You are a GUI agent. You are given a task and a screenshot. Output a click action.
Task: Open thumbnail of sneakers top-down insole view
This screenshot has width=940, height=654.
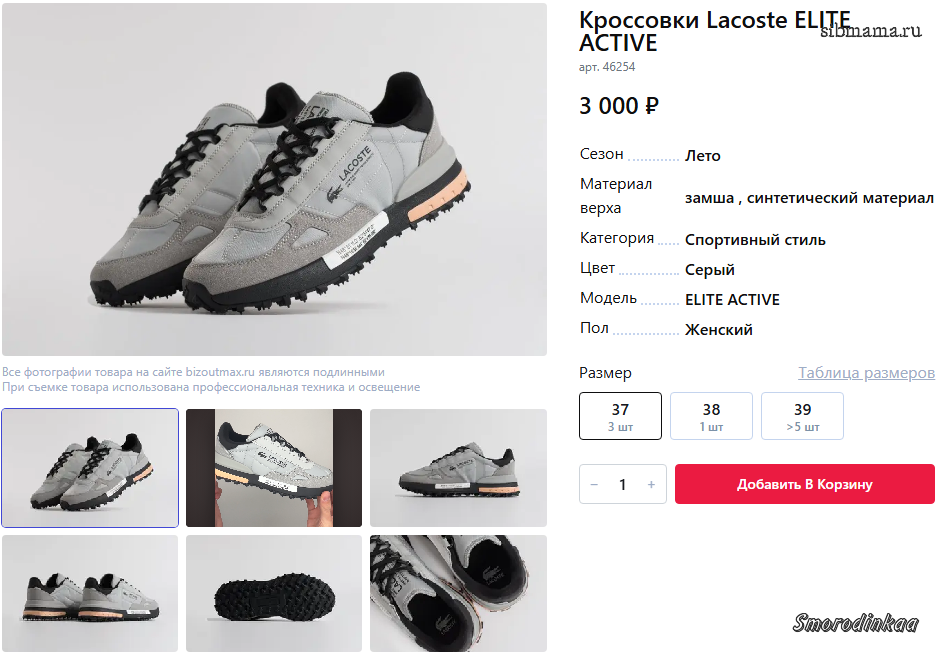458,594
